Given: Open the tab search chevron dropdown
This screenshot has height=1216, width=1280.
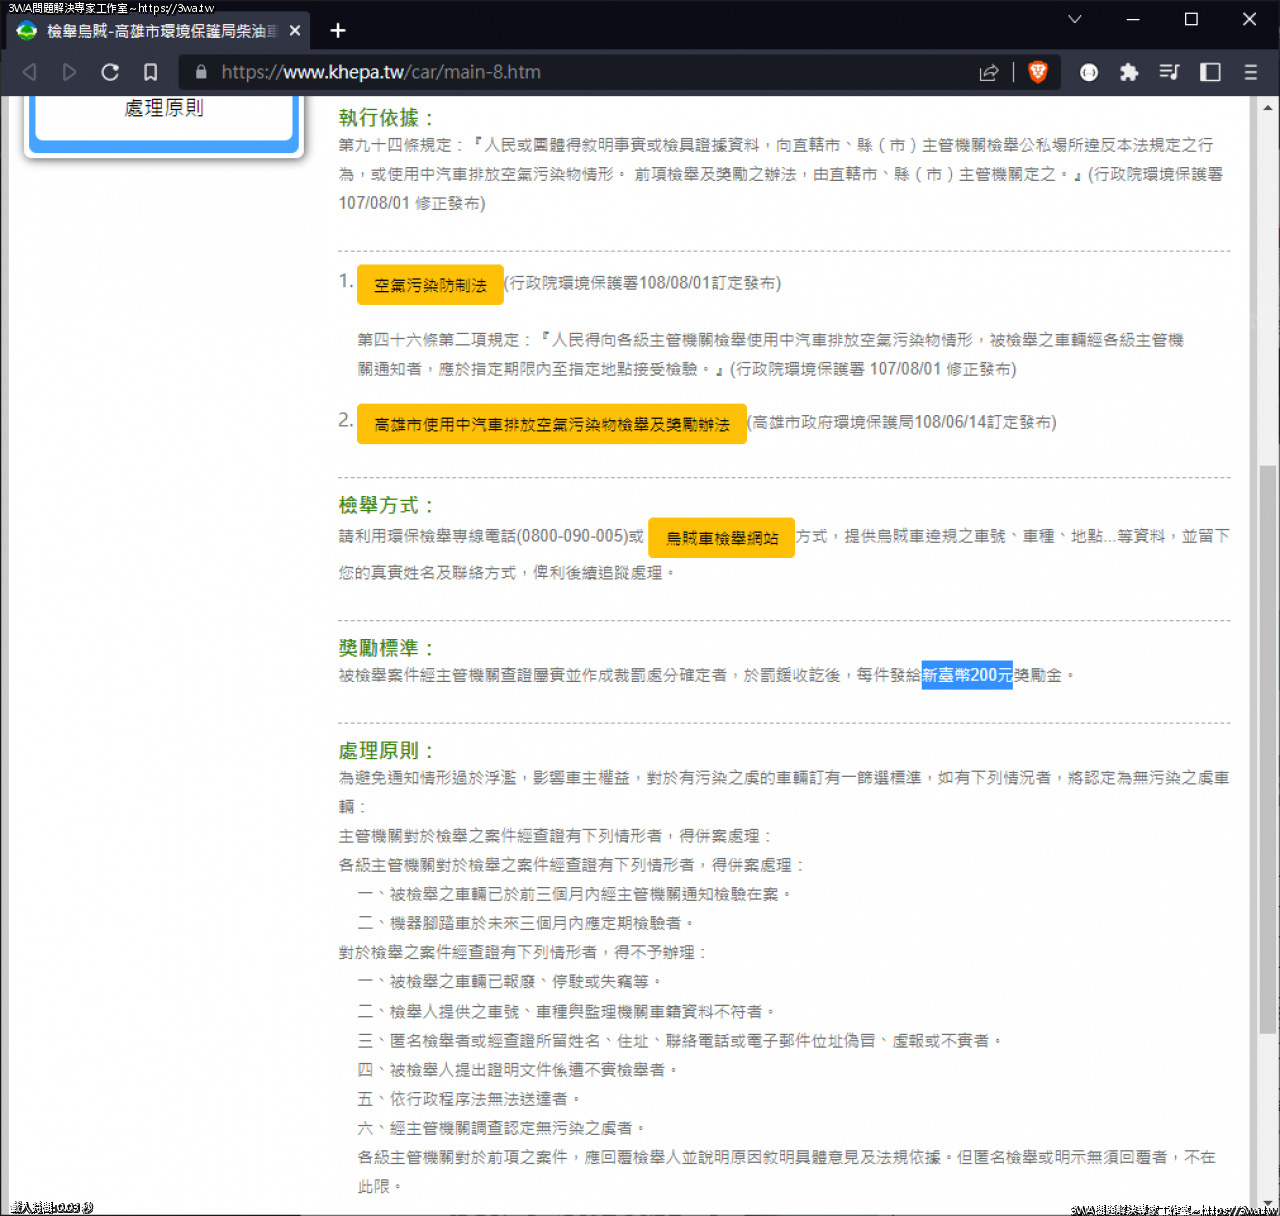Looking at the screenshot, I should coord(1074,19).
